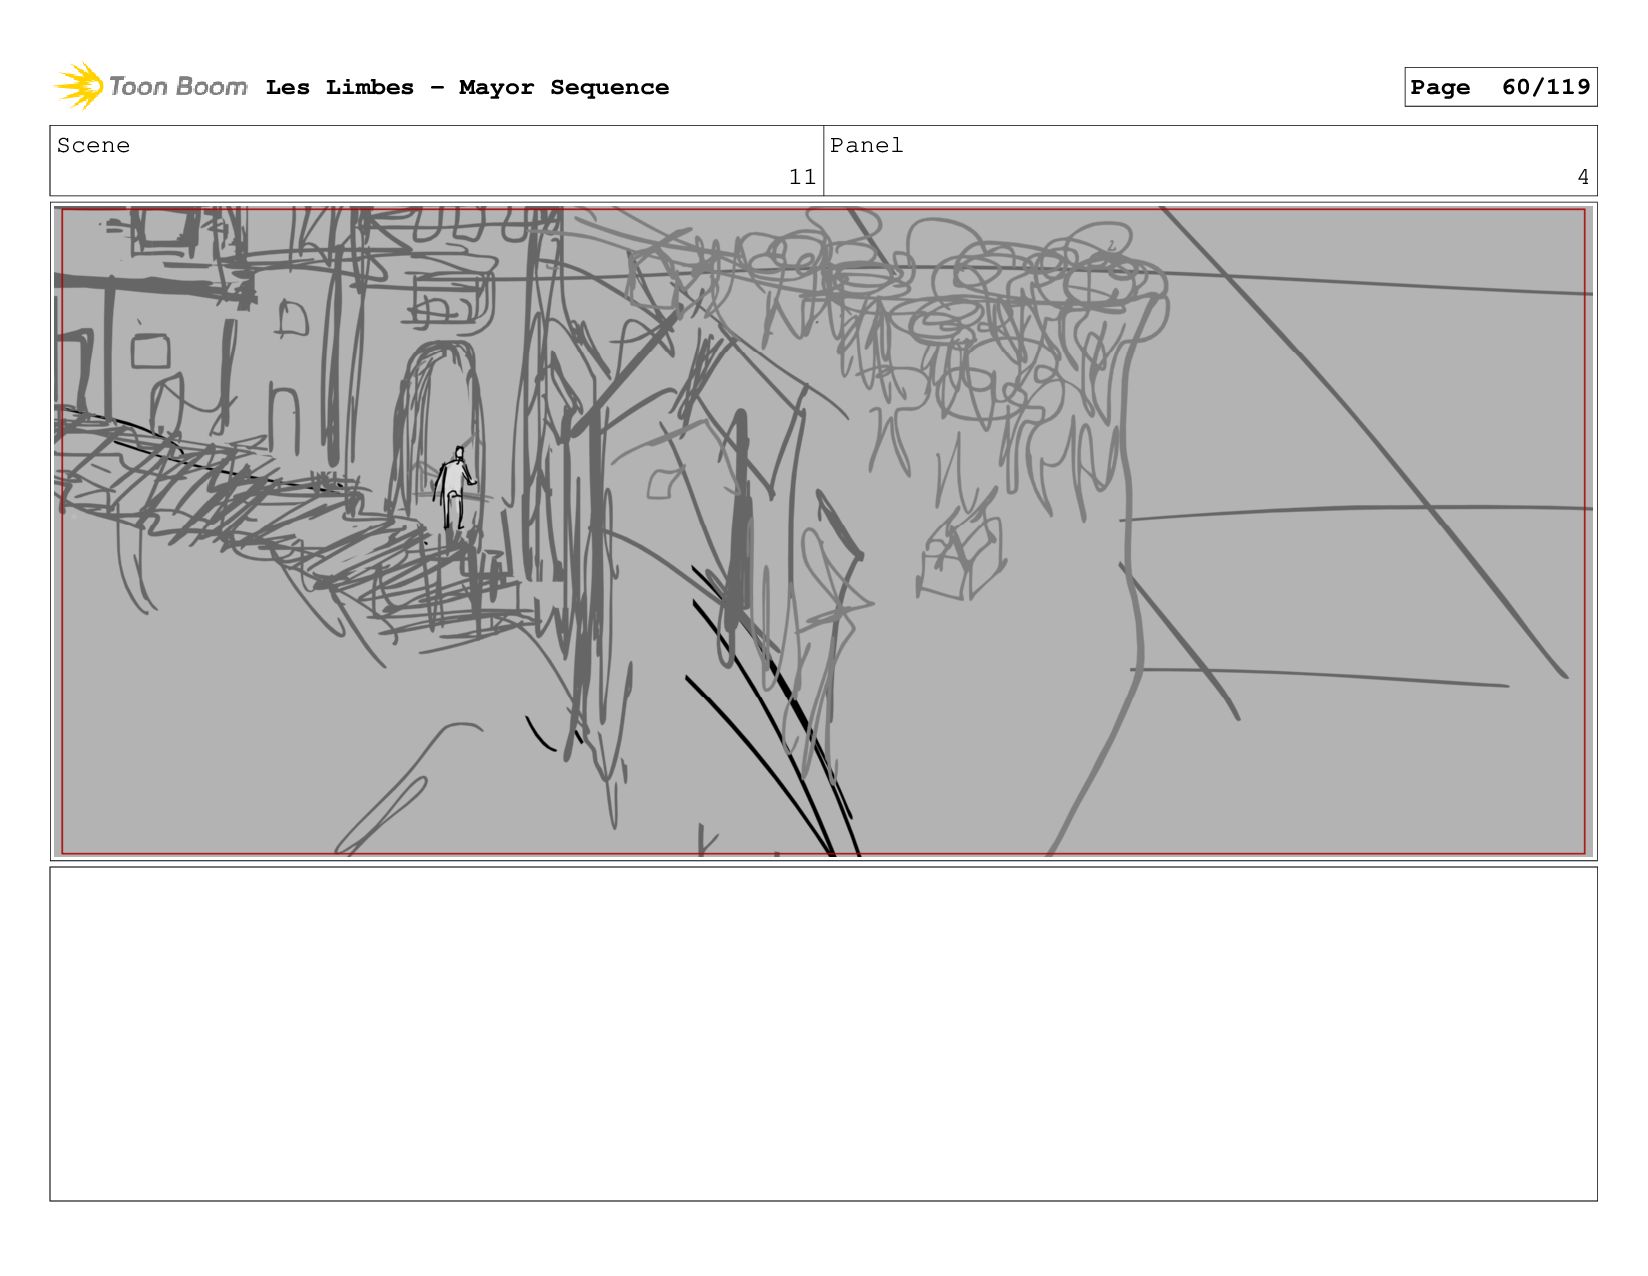Click the storyboard panel sketch thumbnail
The height and width of the screenshot is (1276, 1648).
point(824,531)
